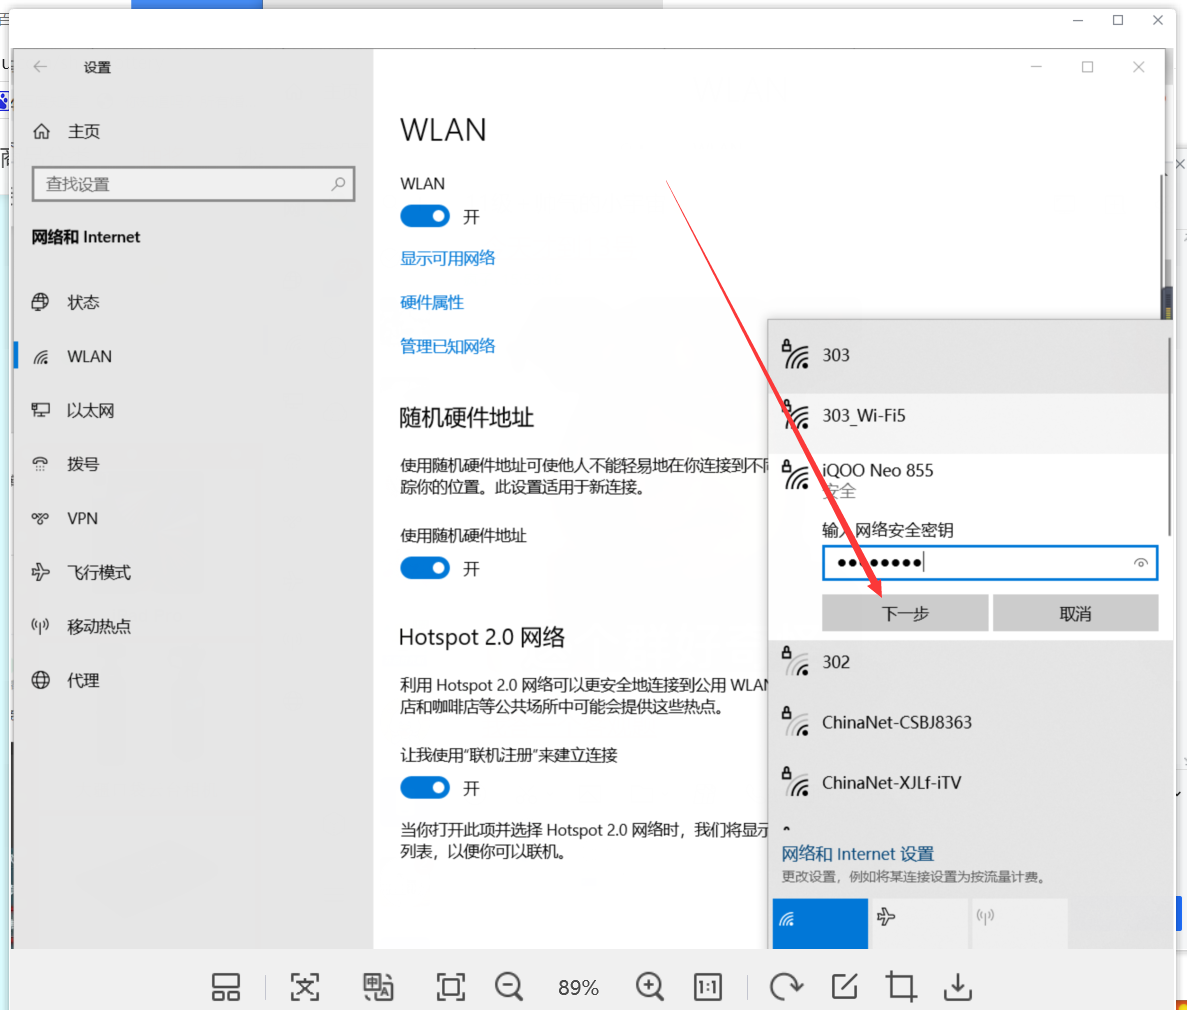1187x1010 pixels.
Task: Click the fit-to-window icon
Action: [451, 987]
